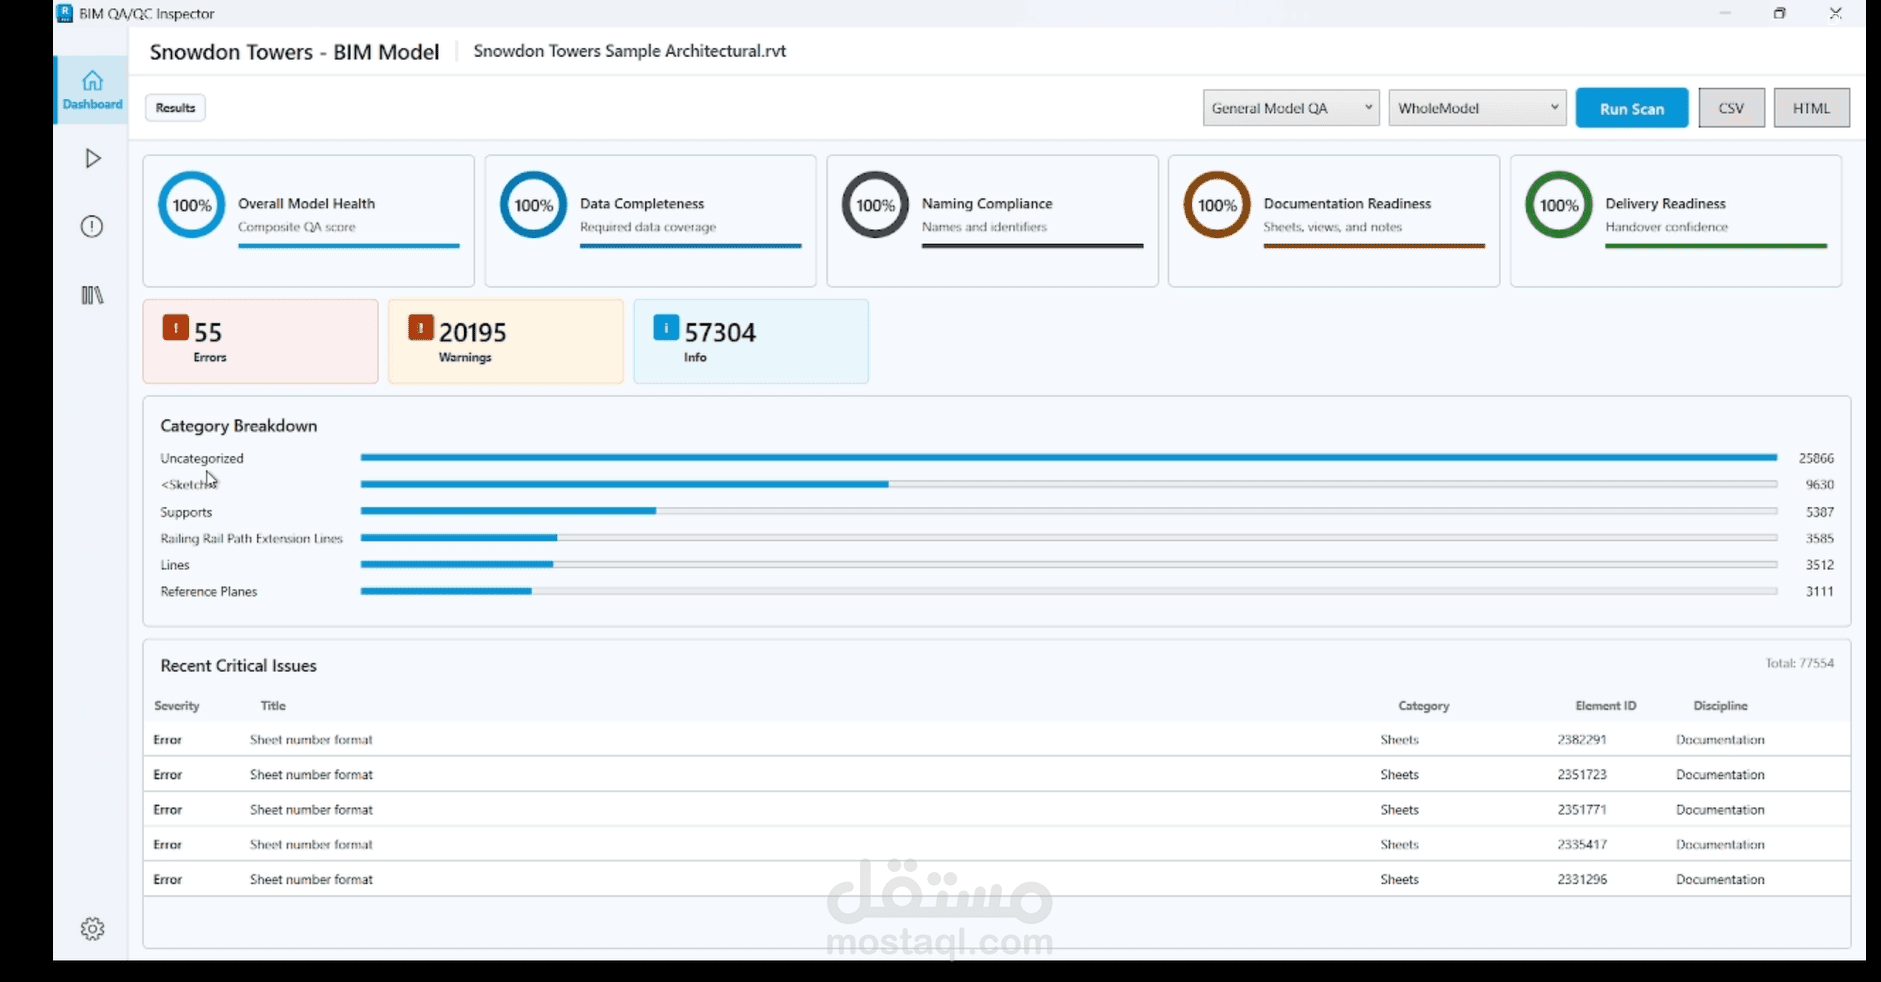1881x982 pixels.
Task: Select issue row with Element ID 2382291
Action: (997, 740)
